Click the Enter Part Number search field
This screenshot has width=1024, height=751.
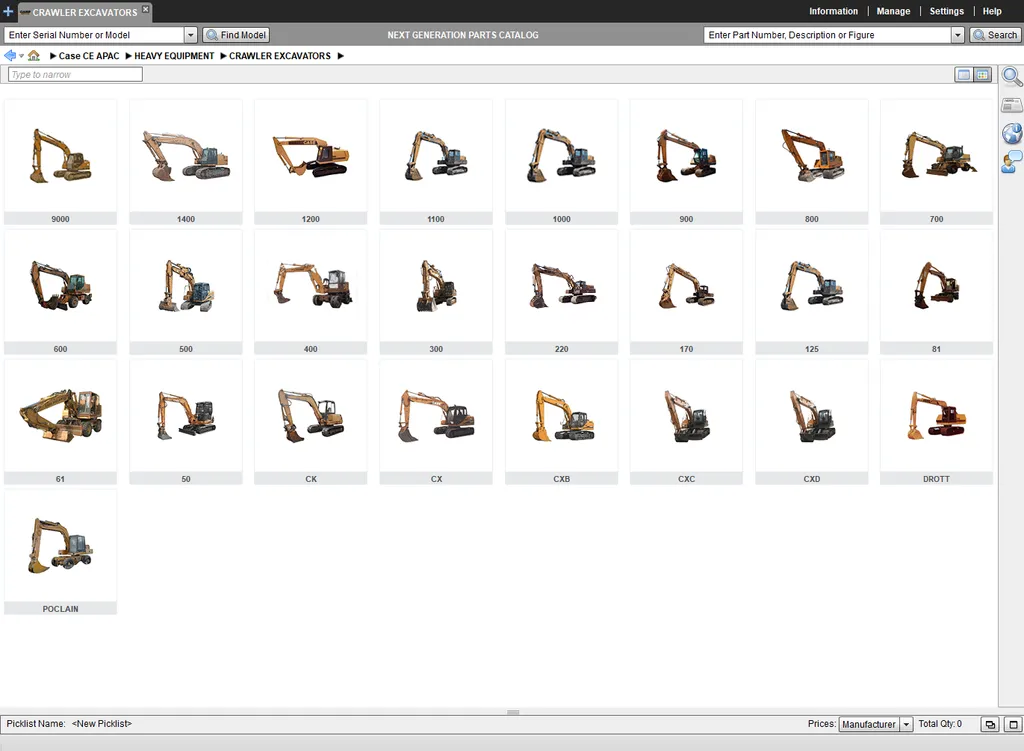[x=827, y=35]
